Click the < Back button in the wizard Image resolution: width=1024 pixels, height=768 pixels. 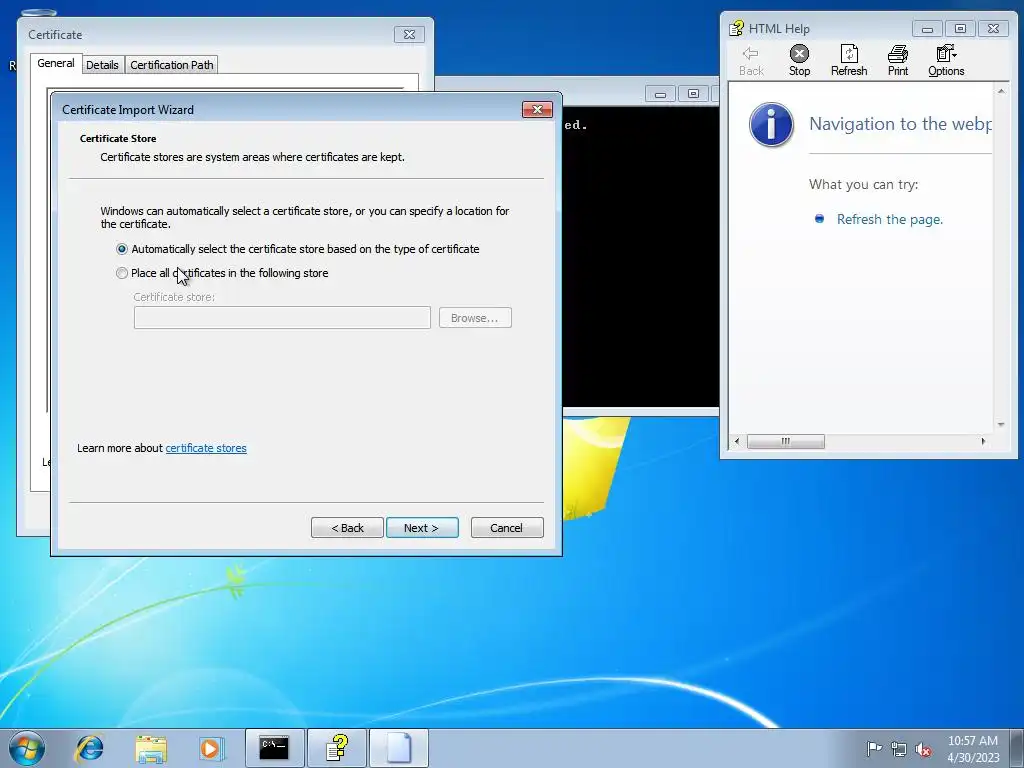347,528
